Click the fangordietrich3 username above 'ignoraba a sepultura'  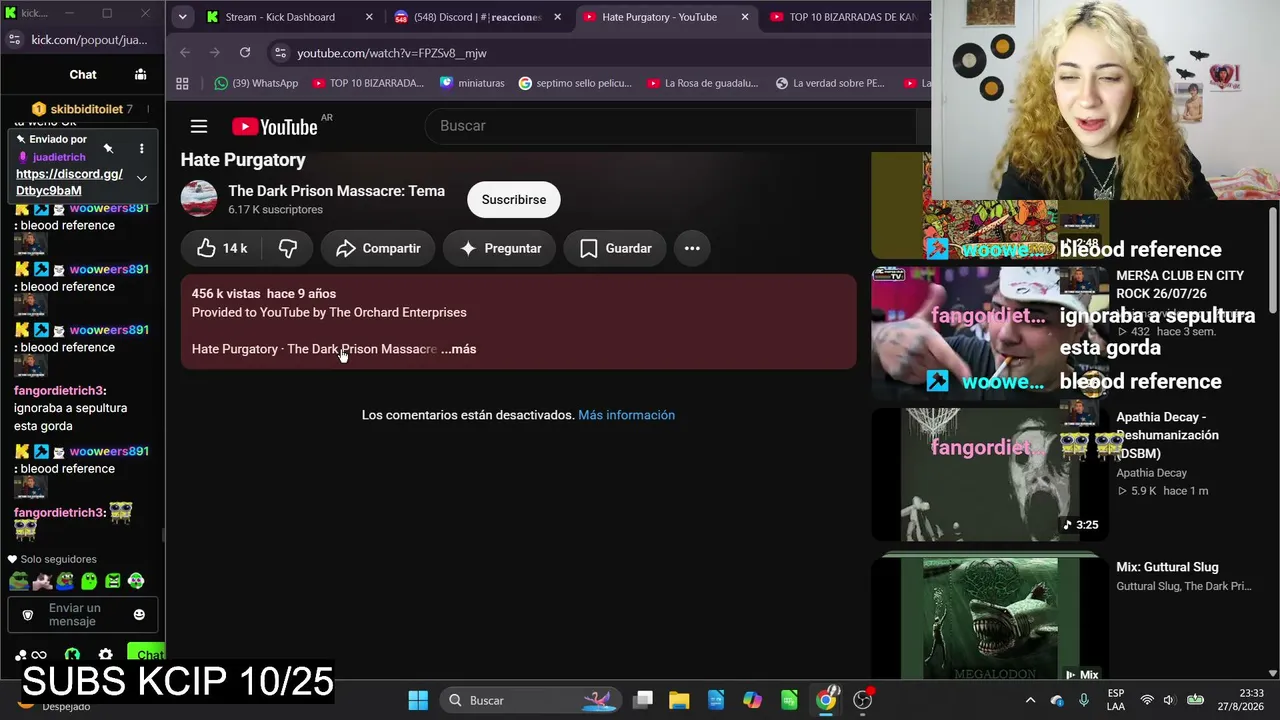coord(58,391)
